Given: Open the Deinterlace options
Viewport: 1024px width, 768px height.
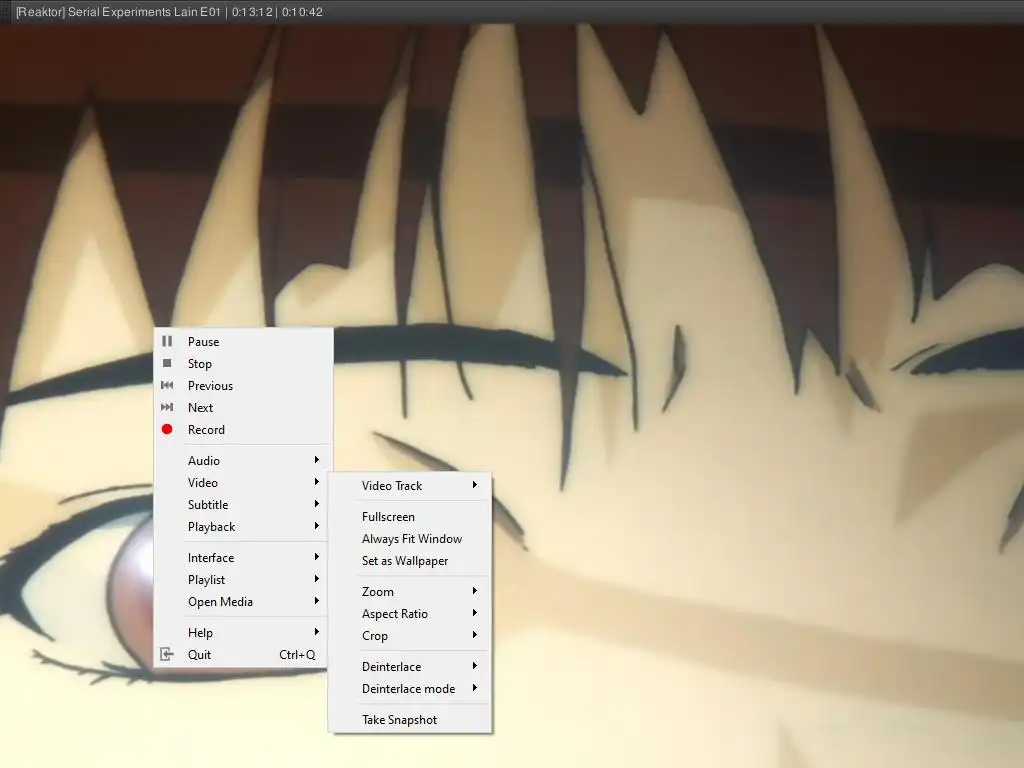Looking at the screenshot, I should click(409, 667).
